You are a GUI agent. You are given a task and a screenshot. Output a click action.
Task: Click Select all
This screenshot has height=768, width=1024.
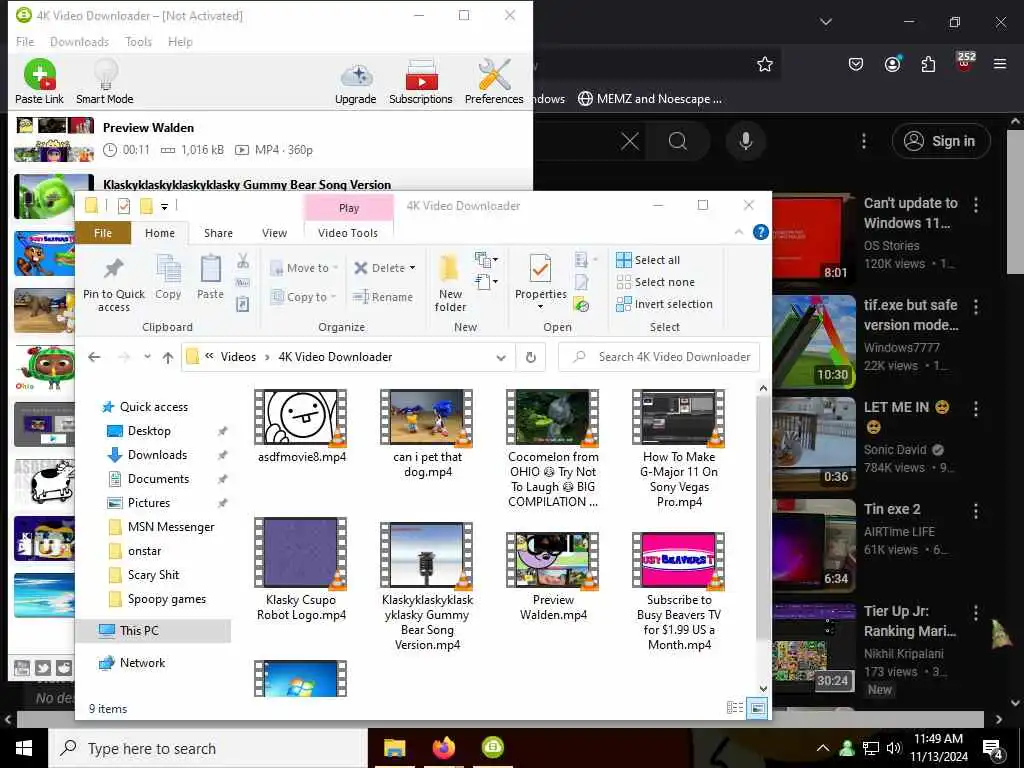coord(648,260)
